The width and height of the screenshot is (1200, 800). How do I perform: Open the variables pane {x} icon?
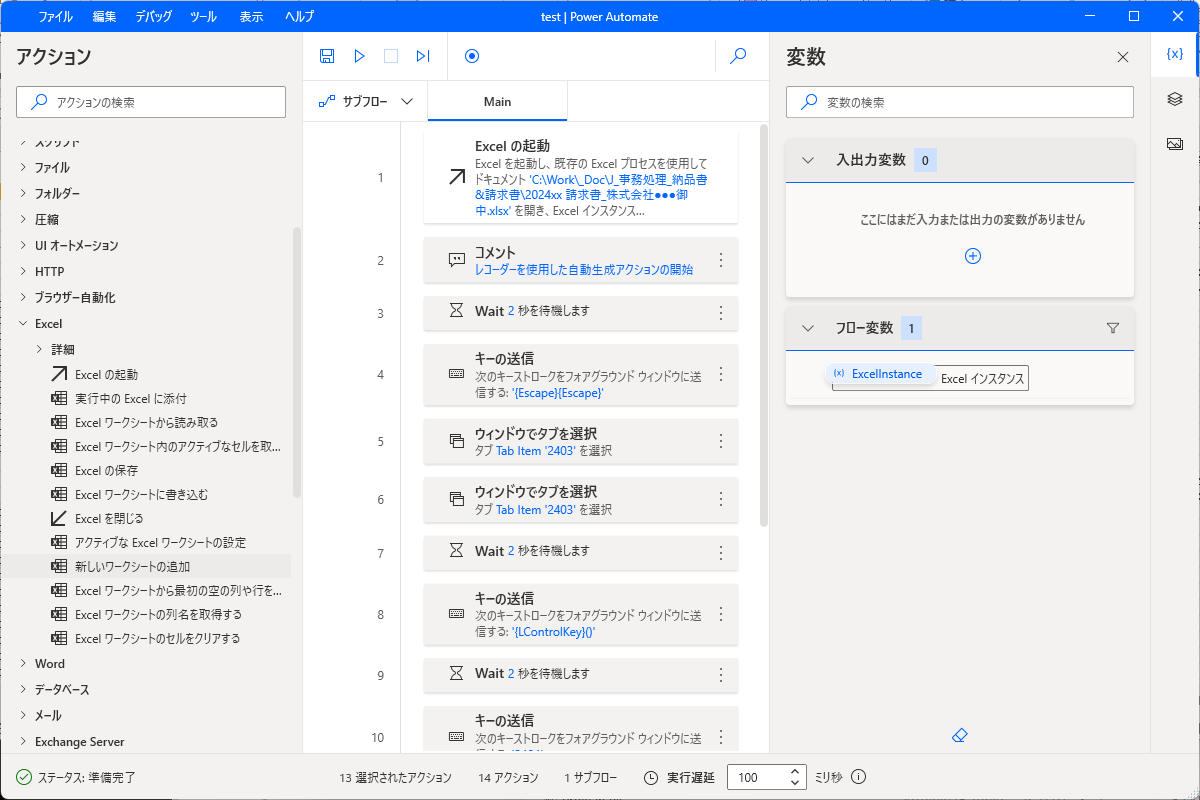(x=1175, y=55)
